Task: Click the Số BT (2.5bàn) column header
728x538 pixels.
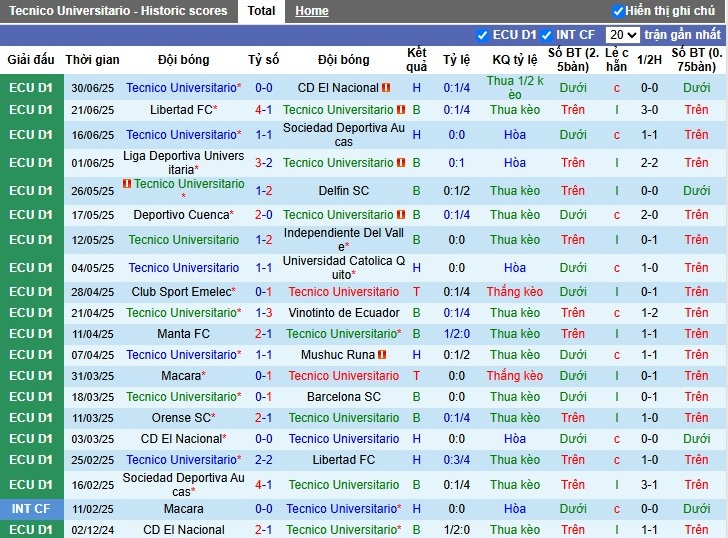Action: 573,59
